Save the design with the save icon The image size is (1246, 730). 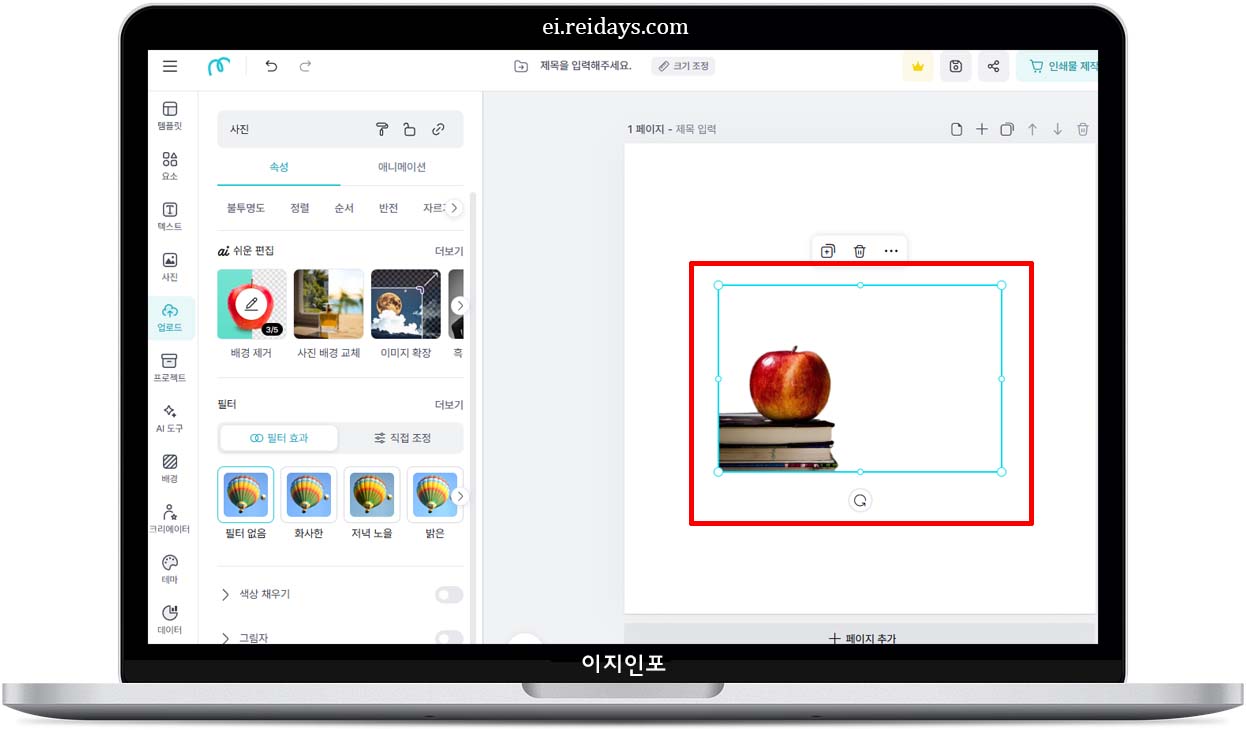[955, 66]
